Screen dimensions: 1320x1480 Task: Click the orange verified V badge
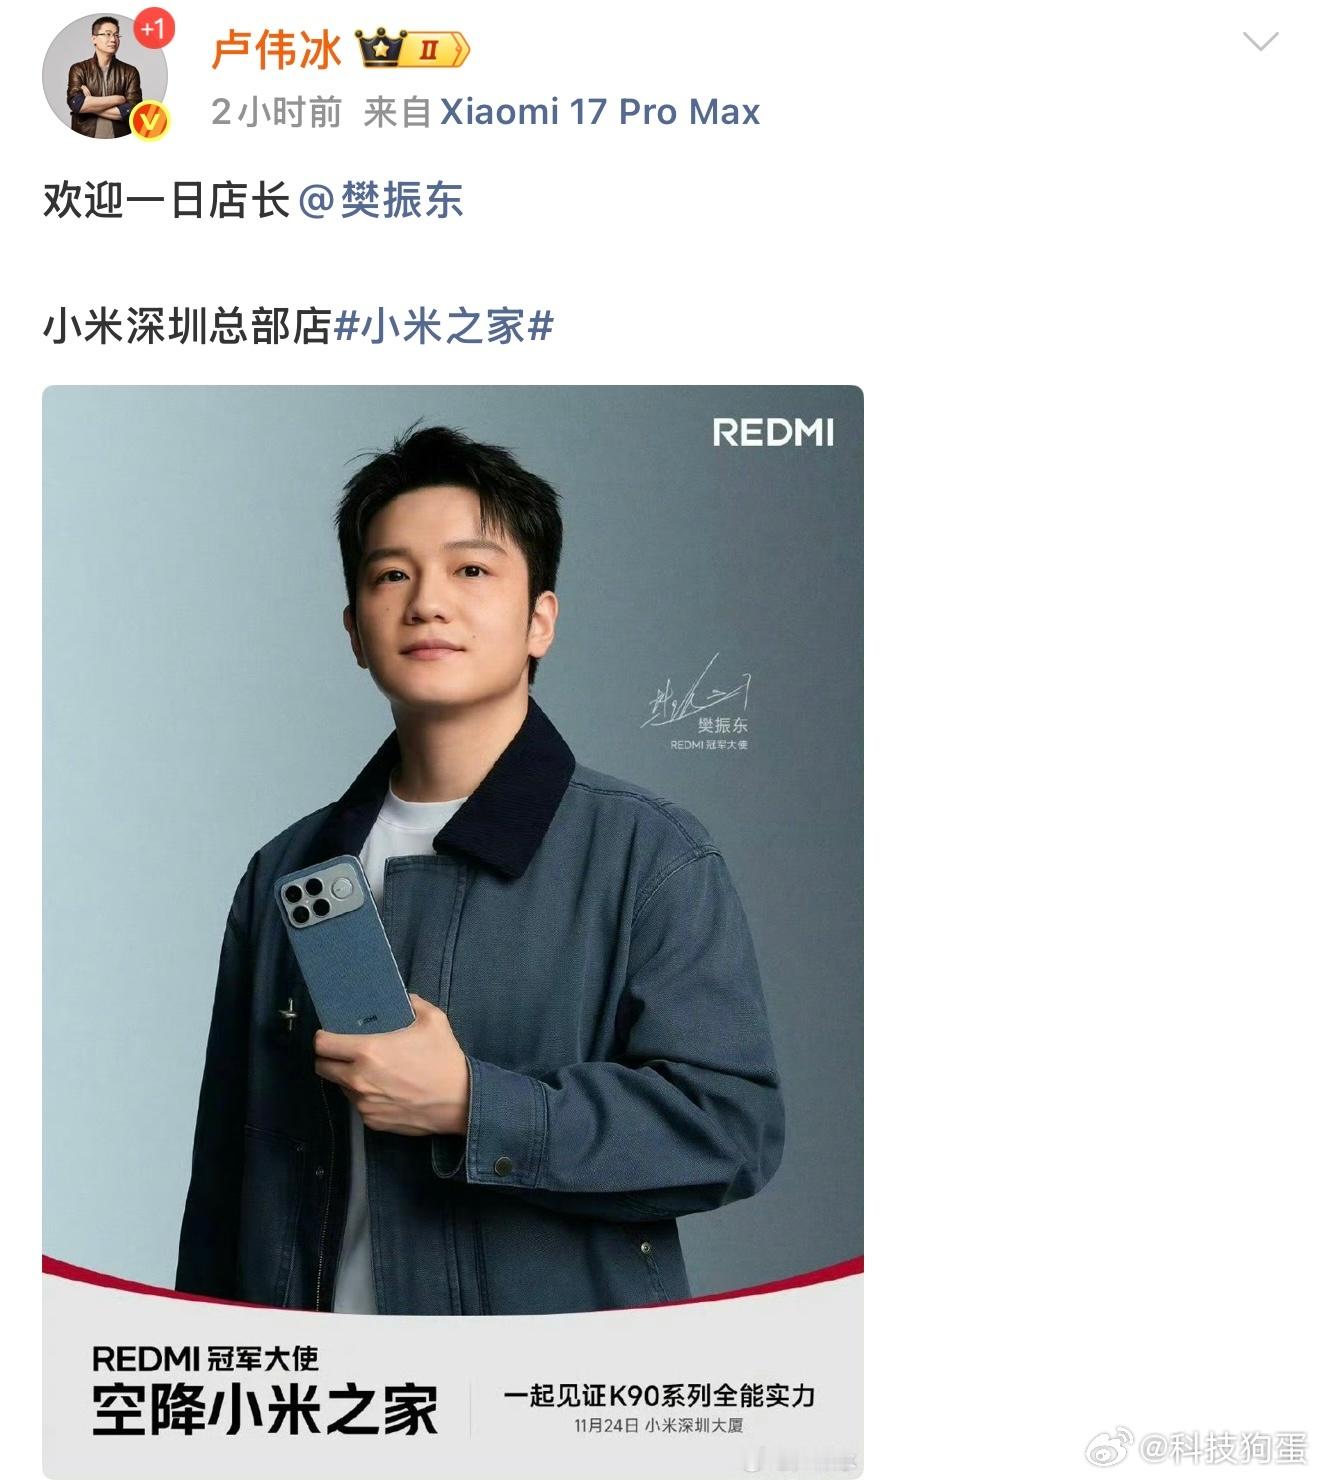click(151, 121)
